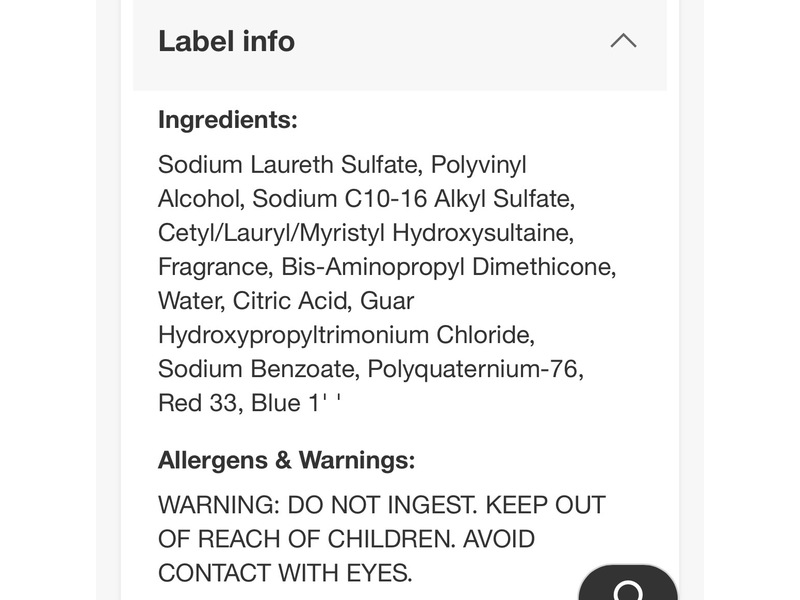Click OF REACH OF CHILDREN line
The image size is (800, 600).
tap(301, 539)
